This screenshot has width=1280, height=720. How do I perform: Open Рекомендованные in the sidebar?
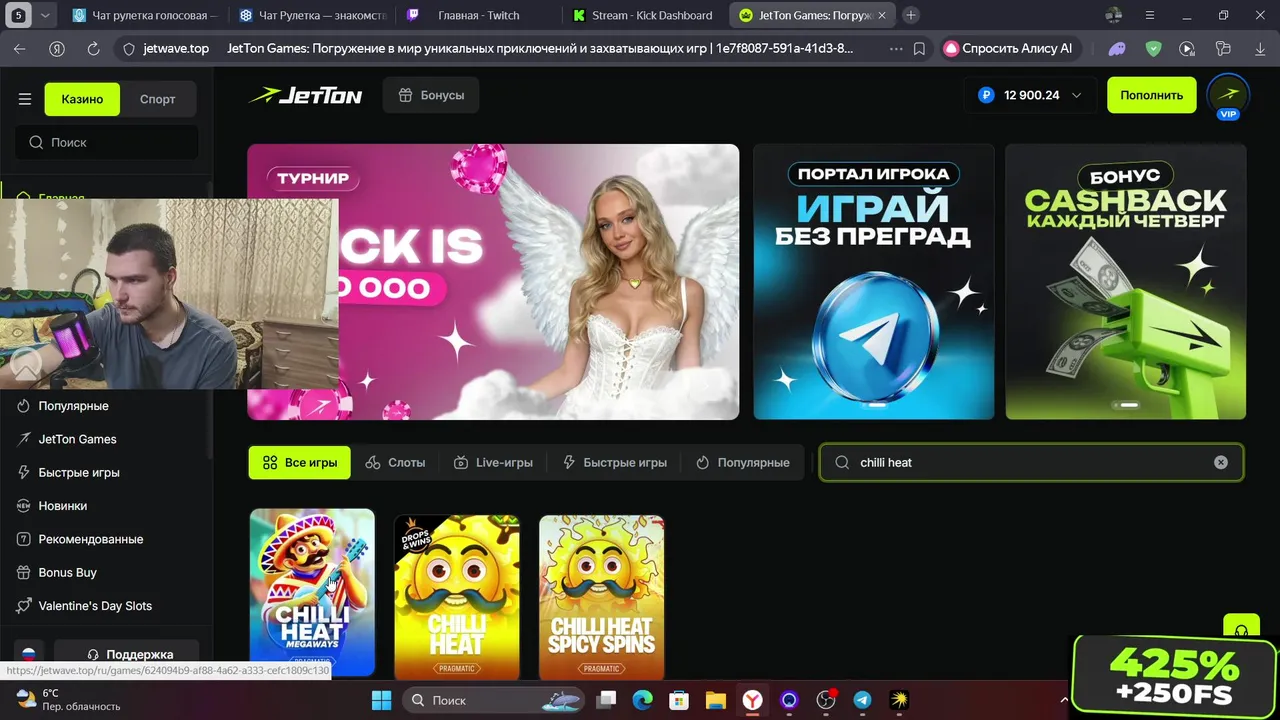tap(90, 539)
